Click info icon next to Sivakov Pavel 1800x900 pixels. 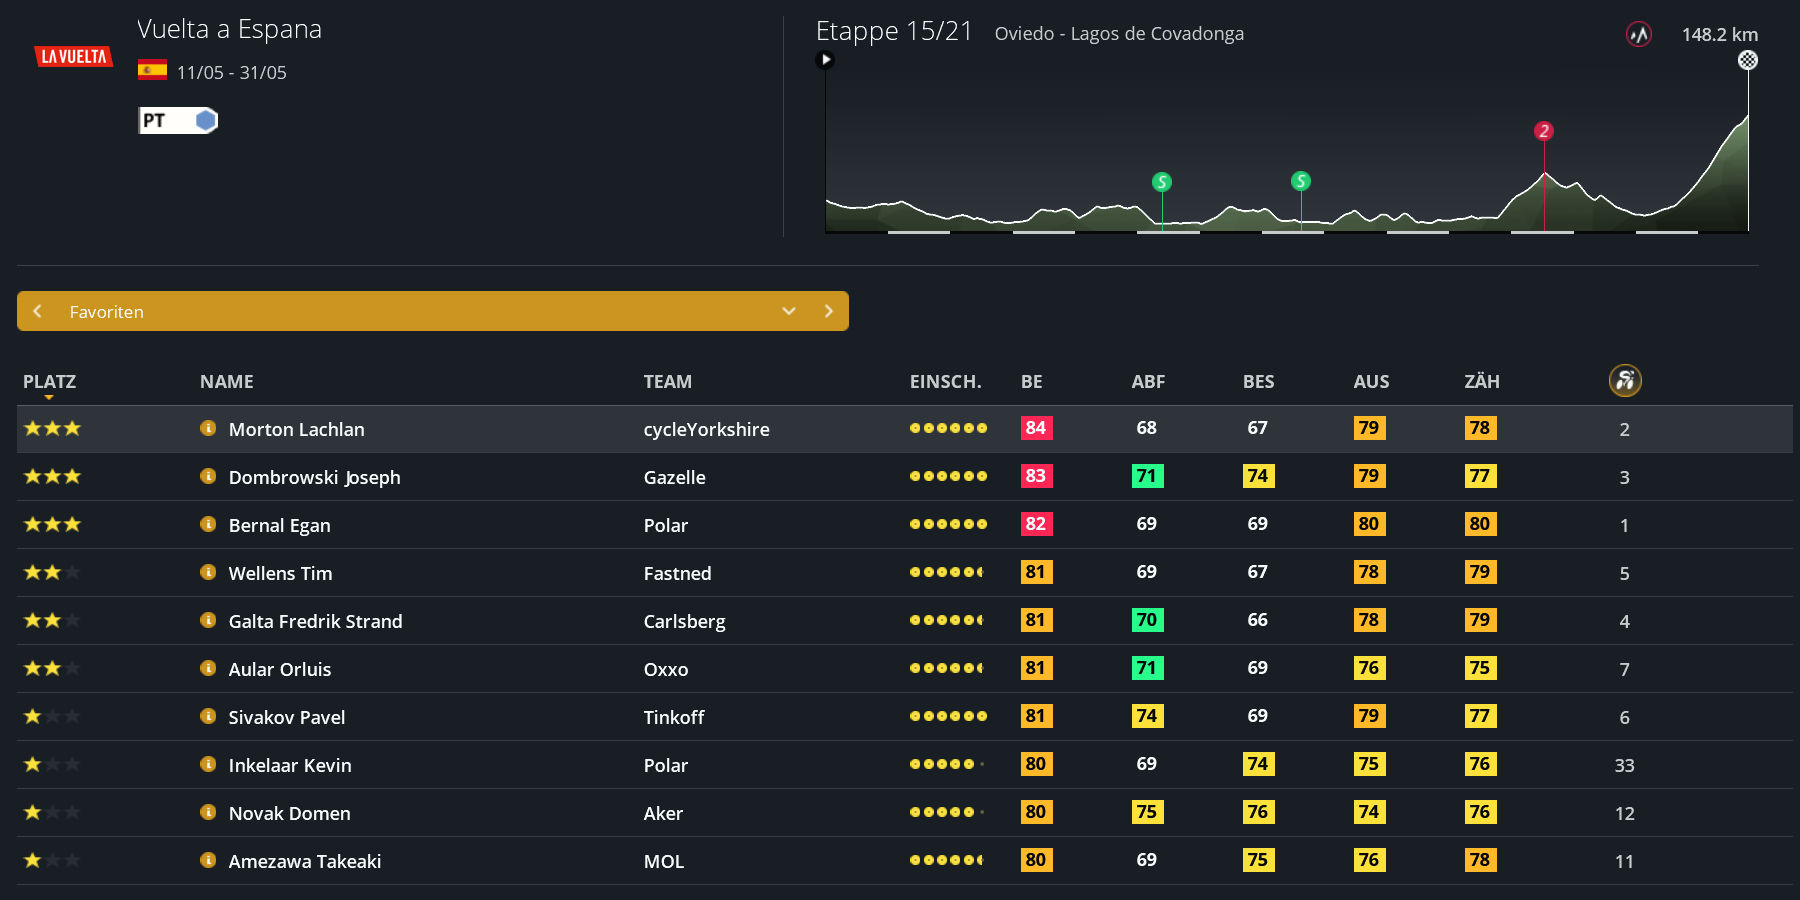click(x=208, y=716)
